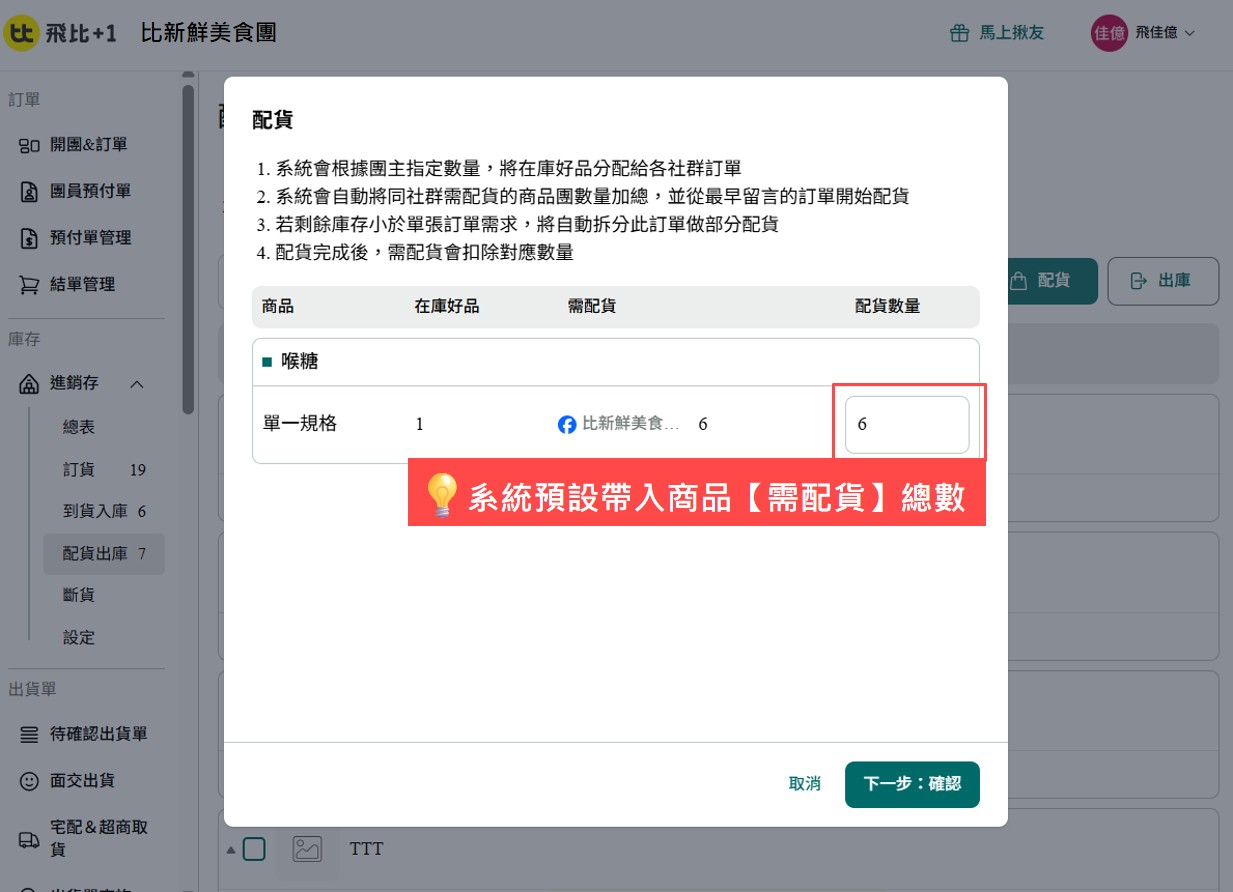
Task: Tick the checkbox beside TTT row
Action: 255,849
